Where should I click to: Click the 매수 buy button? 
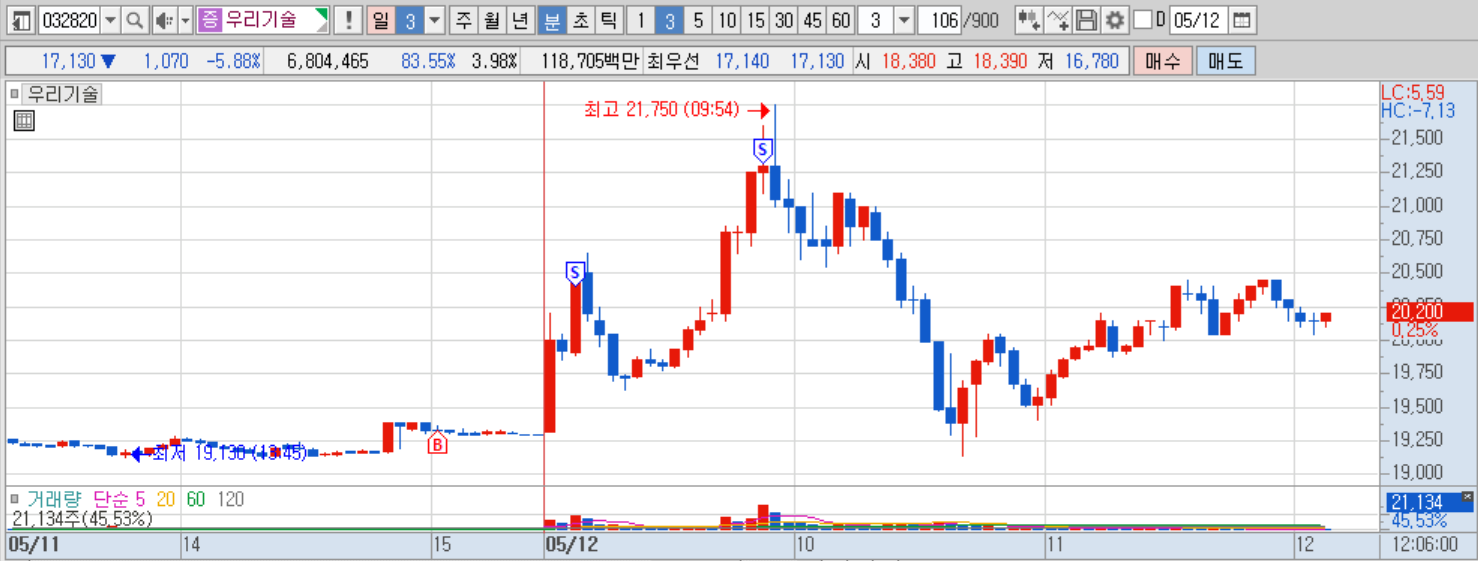[1162, 61]
